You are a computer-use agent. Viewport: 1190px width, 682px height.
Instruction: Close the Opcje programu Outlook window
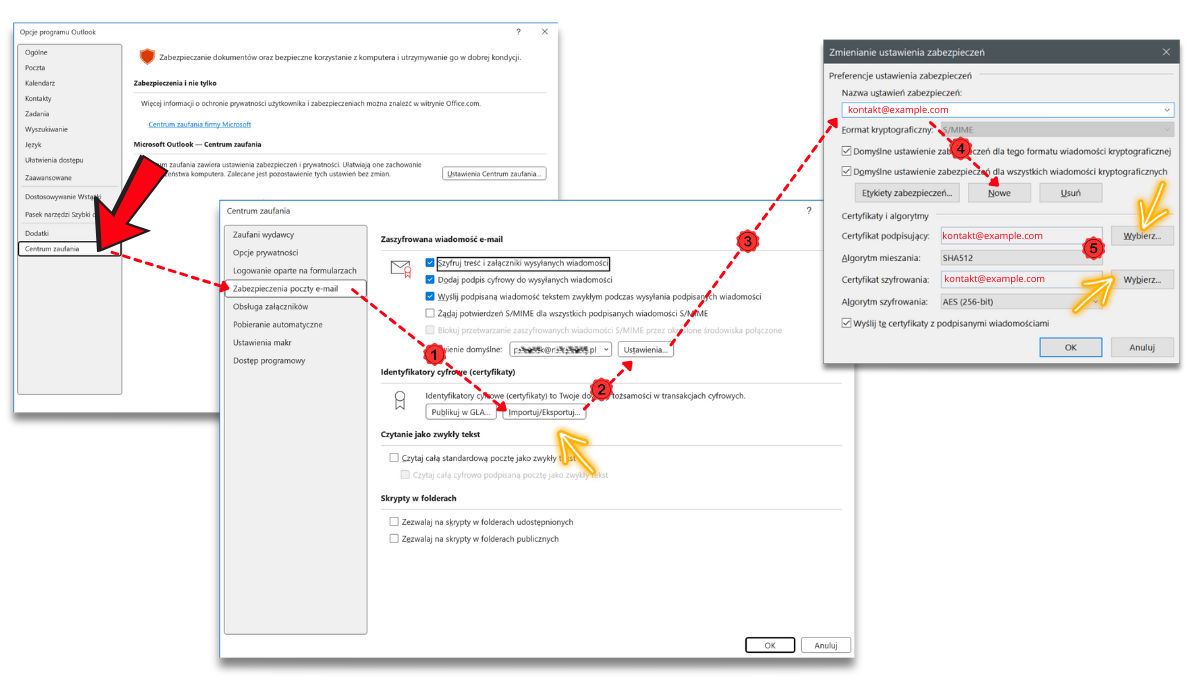coord(544,32)
